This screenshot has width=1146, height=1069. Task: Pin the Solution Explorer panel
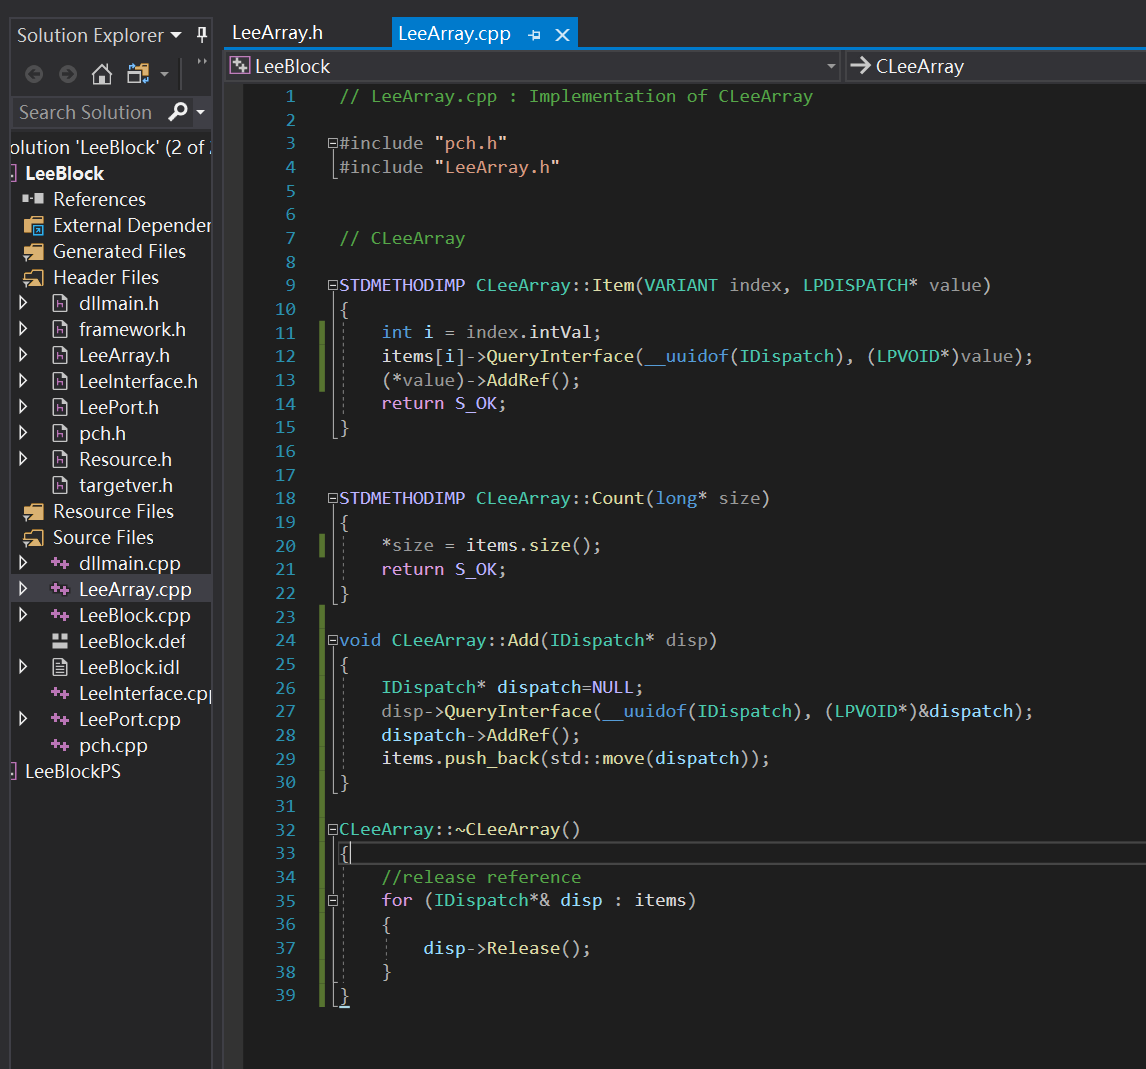pyautogui.click(x=202, y=34)
